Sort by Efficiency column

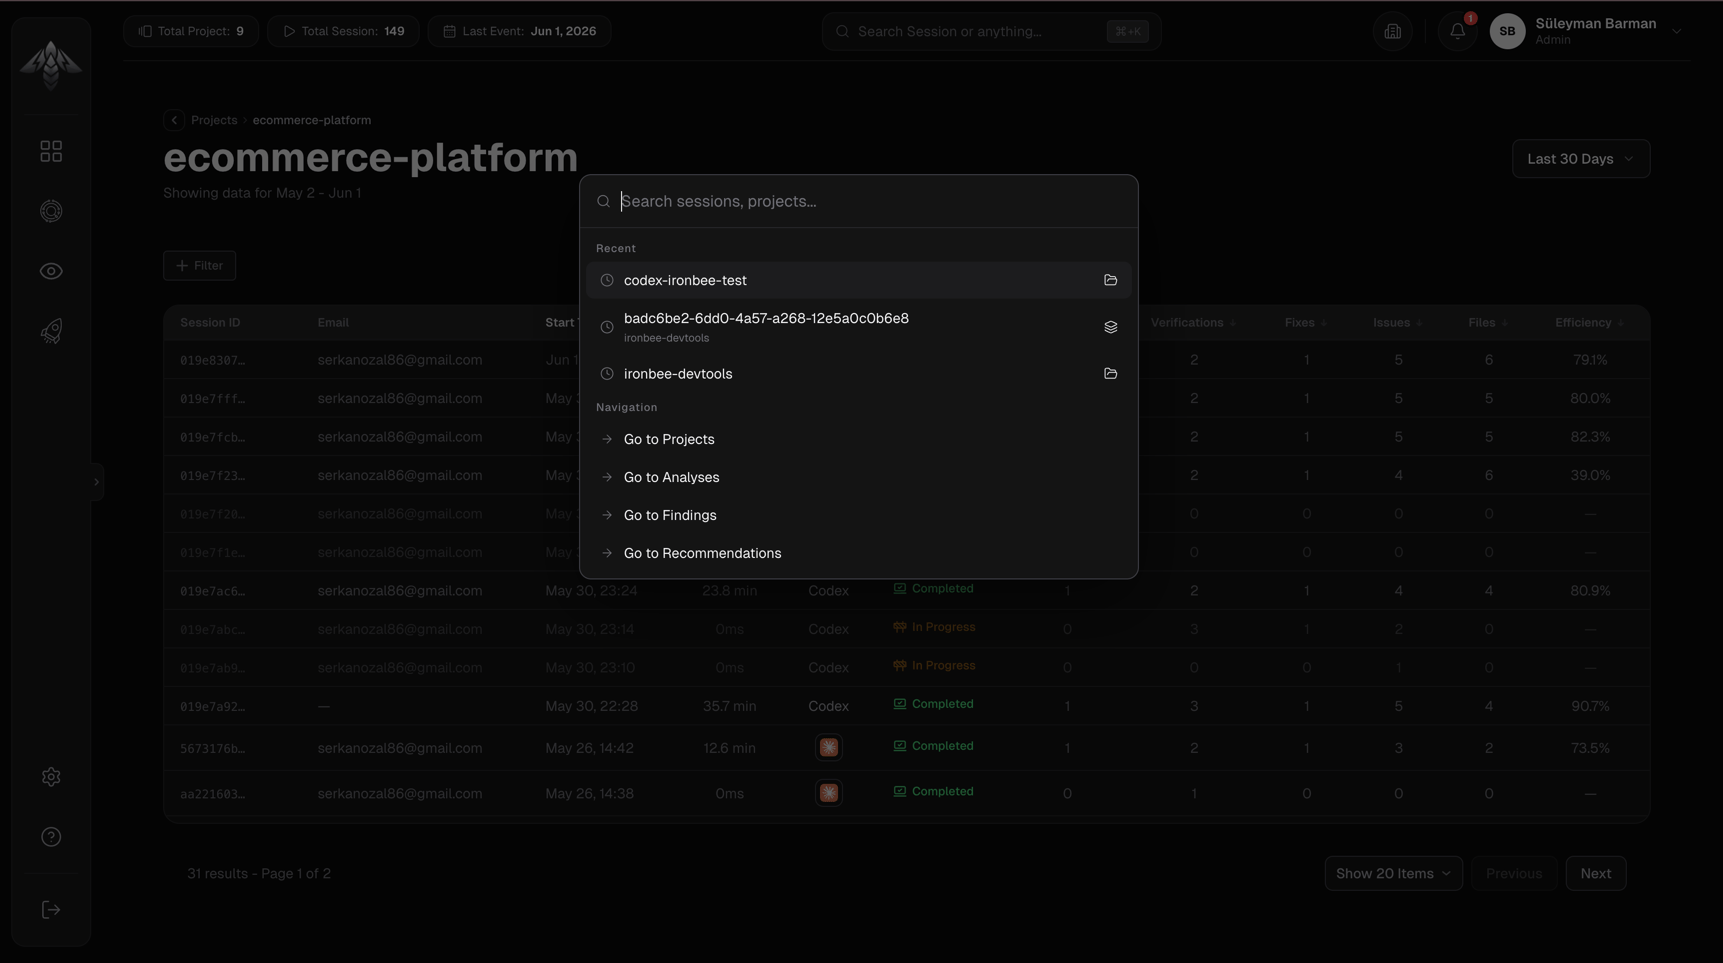coord(1589,323)
